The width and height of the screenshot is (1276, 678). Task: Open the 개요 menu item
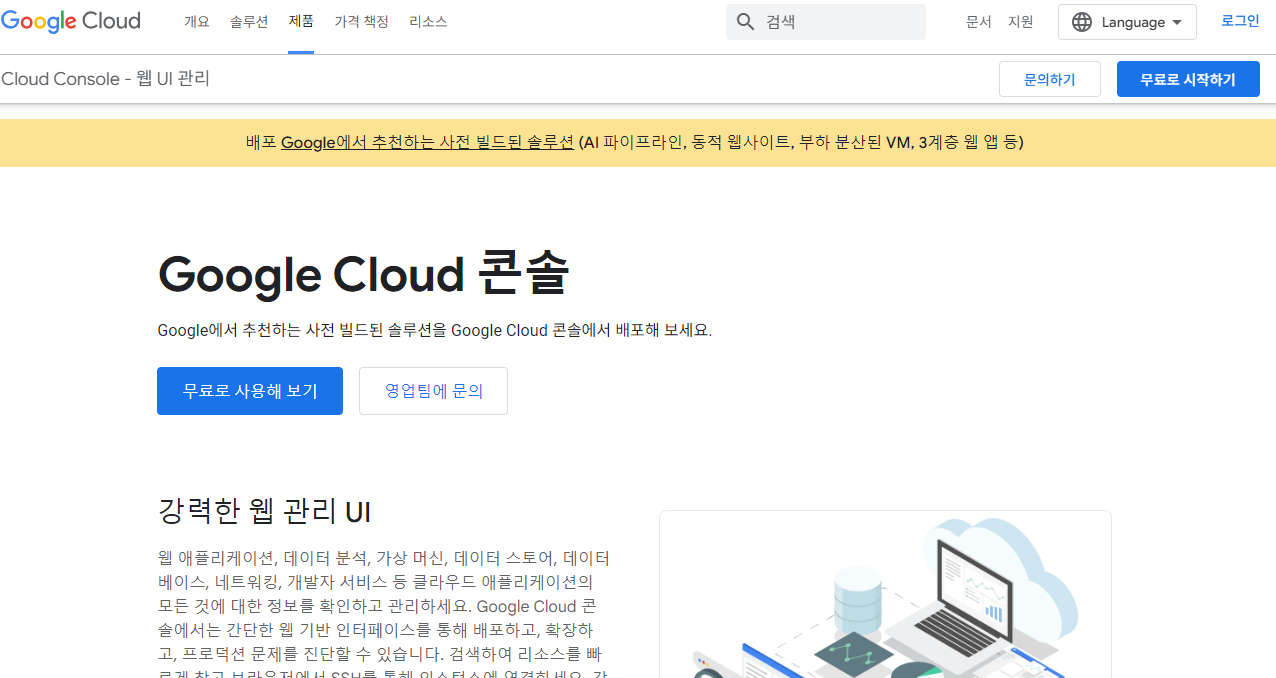196,21
